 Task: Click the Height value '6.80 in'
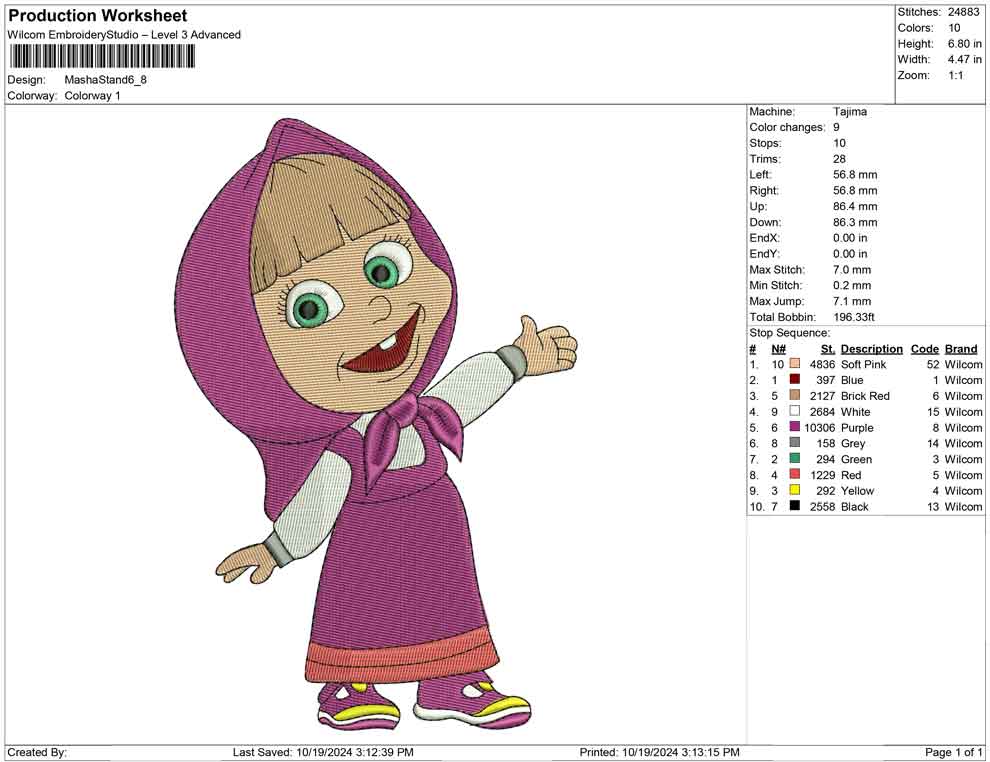click(965, 44)
